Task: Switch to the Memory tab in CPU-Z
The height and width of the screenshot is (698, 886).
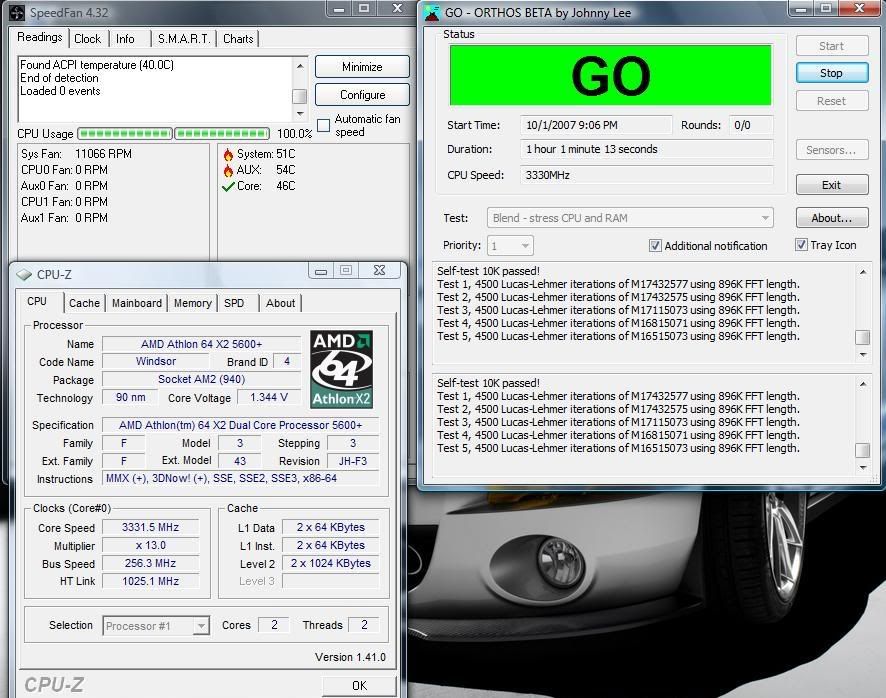Action: coord(193,303)
